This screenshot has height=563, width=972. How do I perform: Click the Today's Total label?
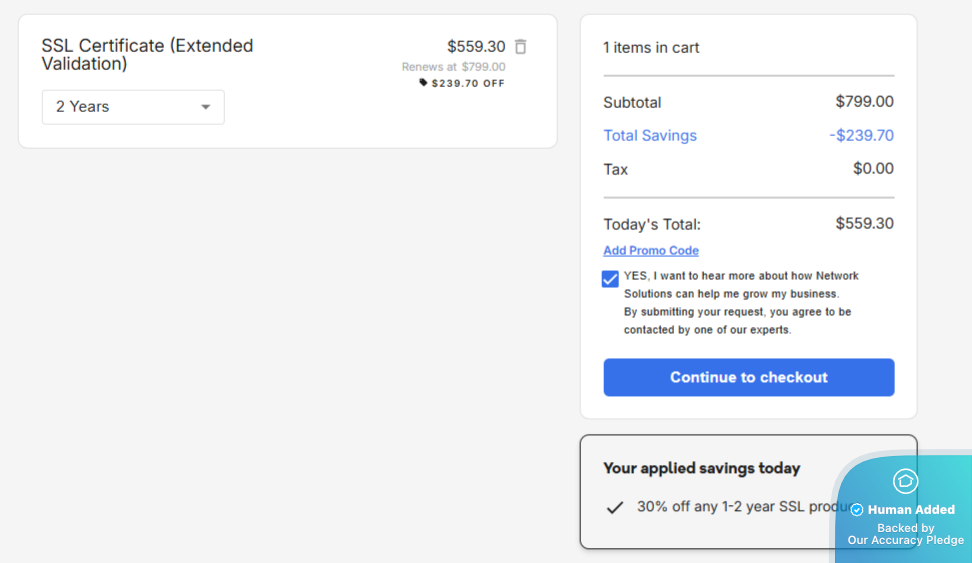coord(652,225)
